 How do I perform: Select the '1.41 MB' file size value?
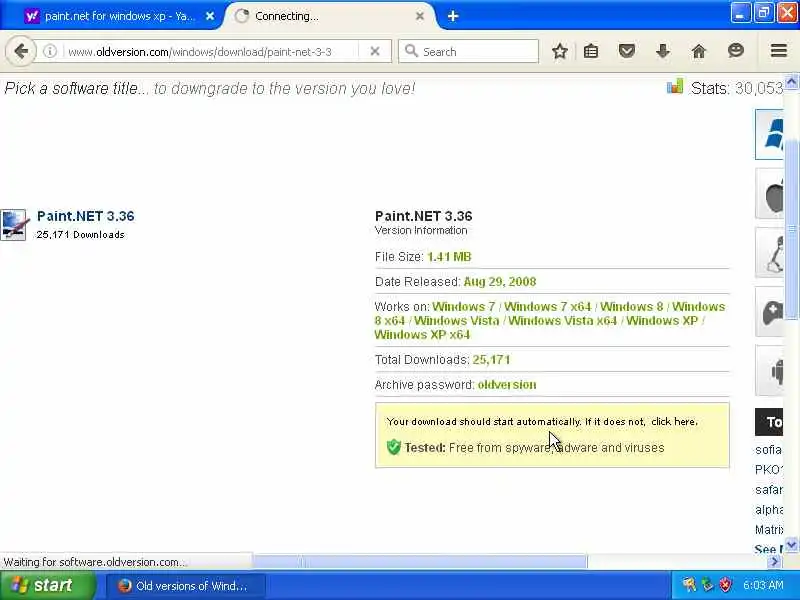pyautogui.click(x=449, y=257)
